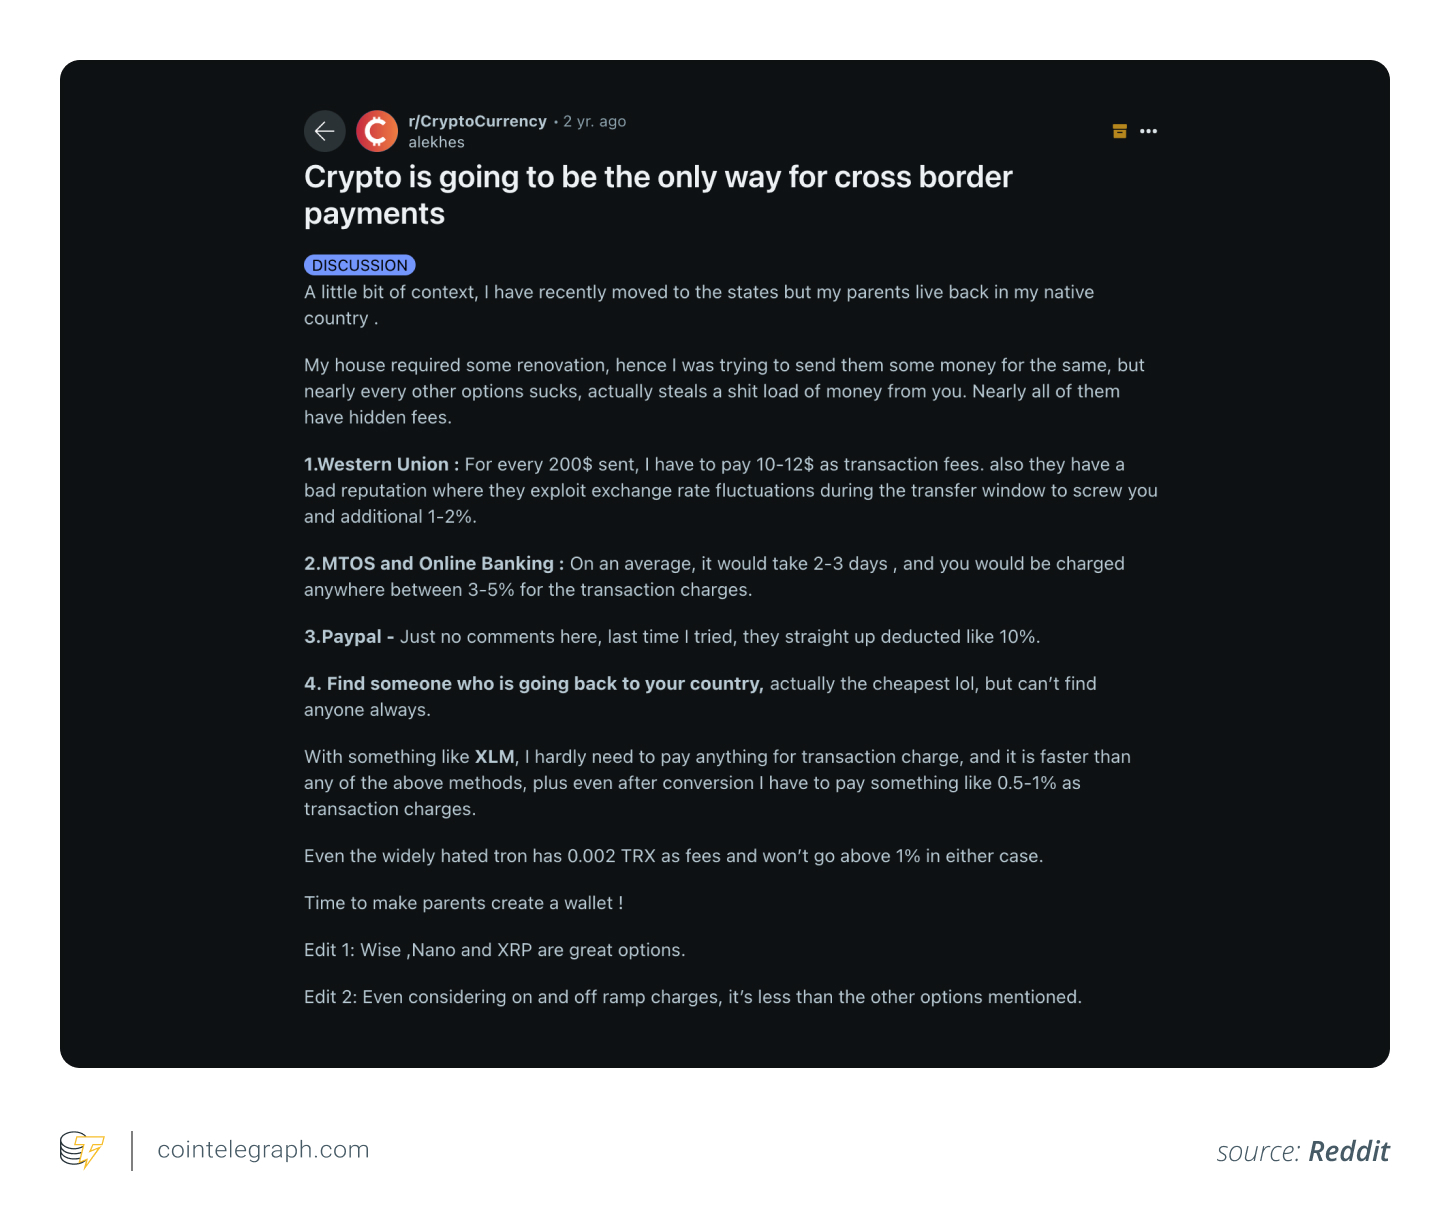
Task: Select the 'Time to make parents create a wallet' line
Action: pyautogui.click(x=463, y=902)
